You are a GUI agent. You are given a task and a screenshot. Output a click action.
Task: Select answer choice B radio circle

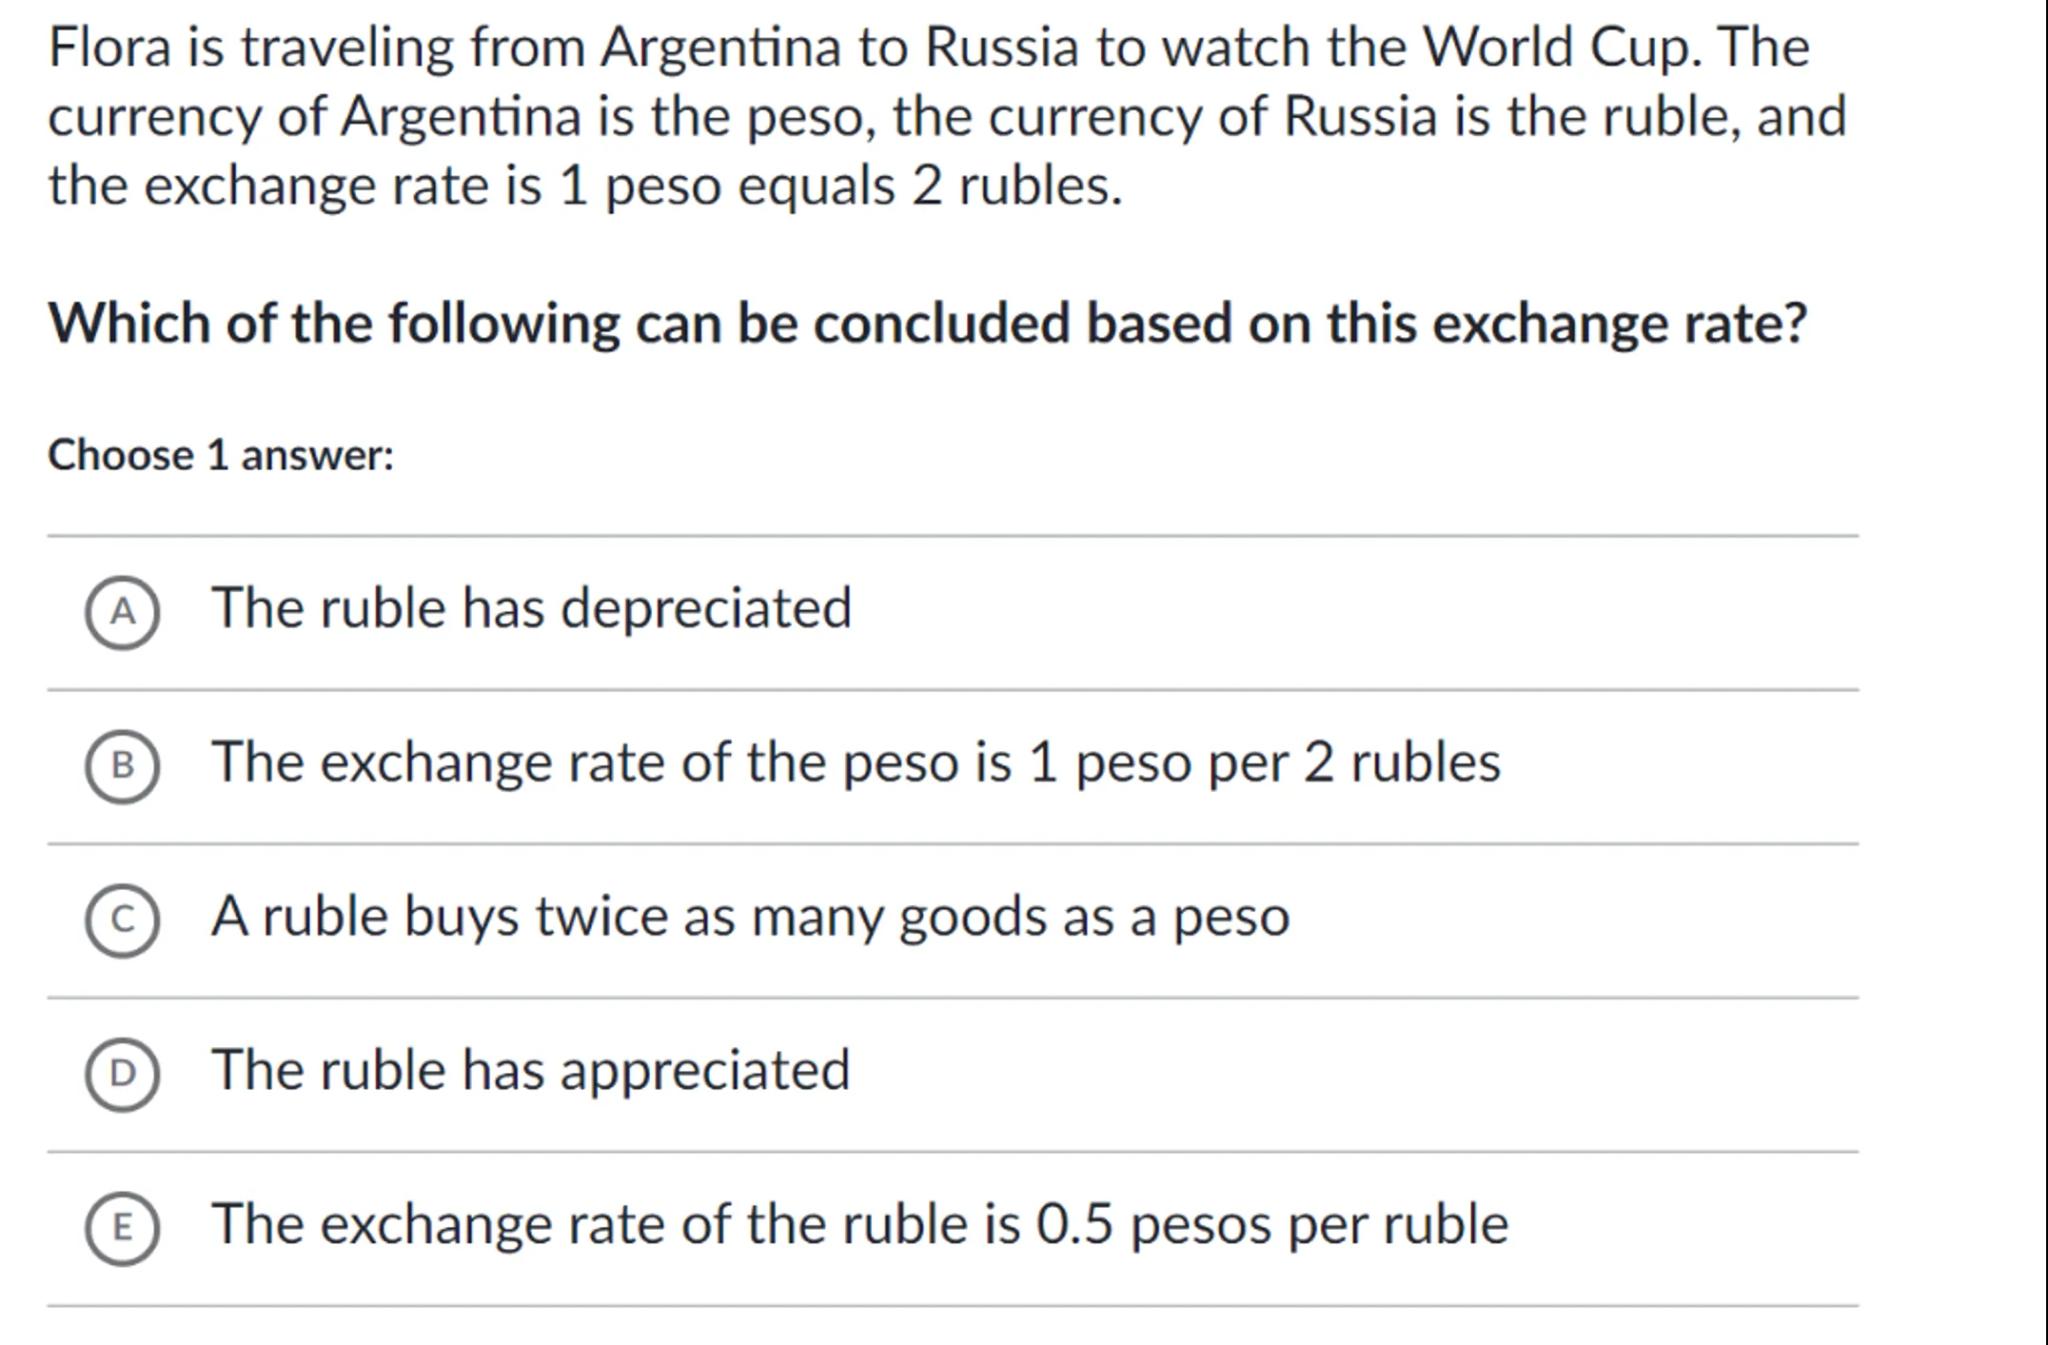(x=122, y=766)
